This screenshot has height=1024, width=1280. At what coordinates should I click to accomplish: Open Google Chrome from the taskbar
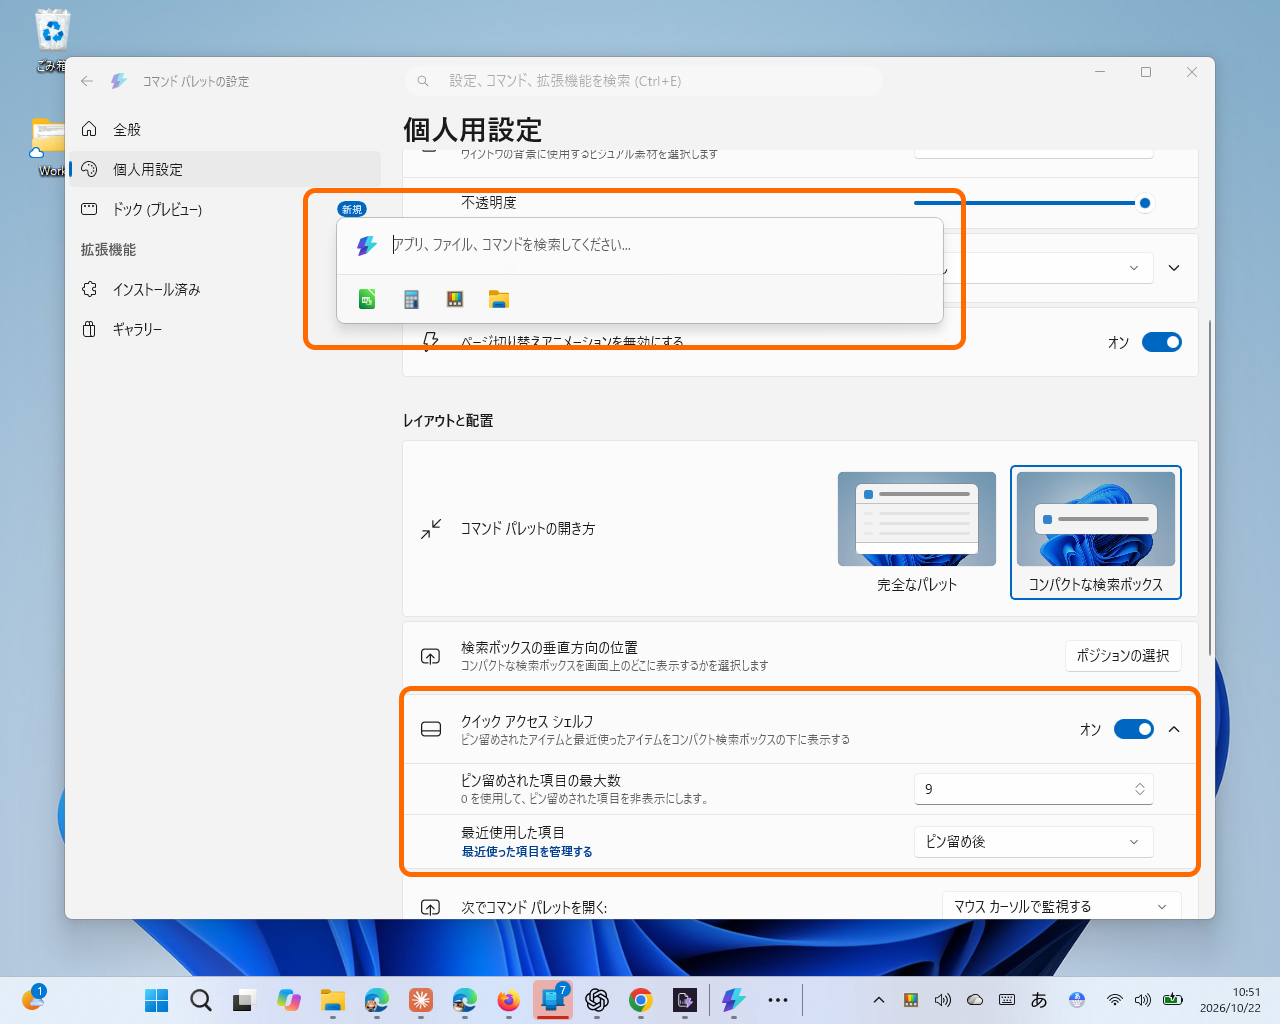click(x=641, y=1000)
